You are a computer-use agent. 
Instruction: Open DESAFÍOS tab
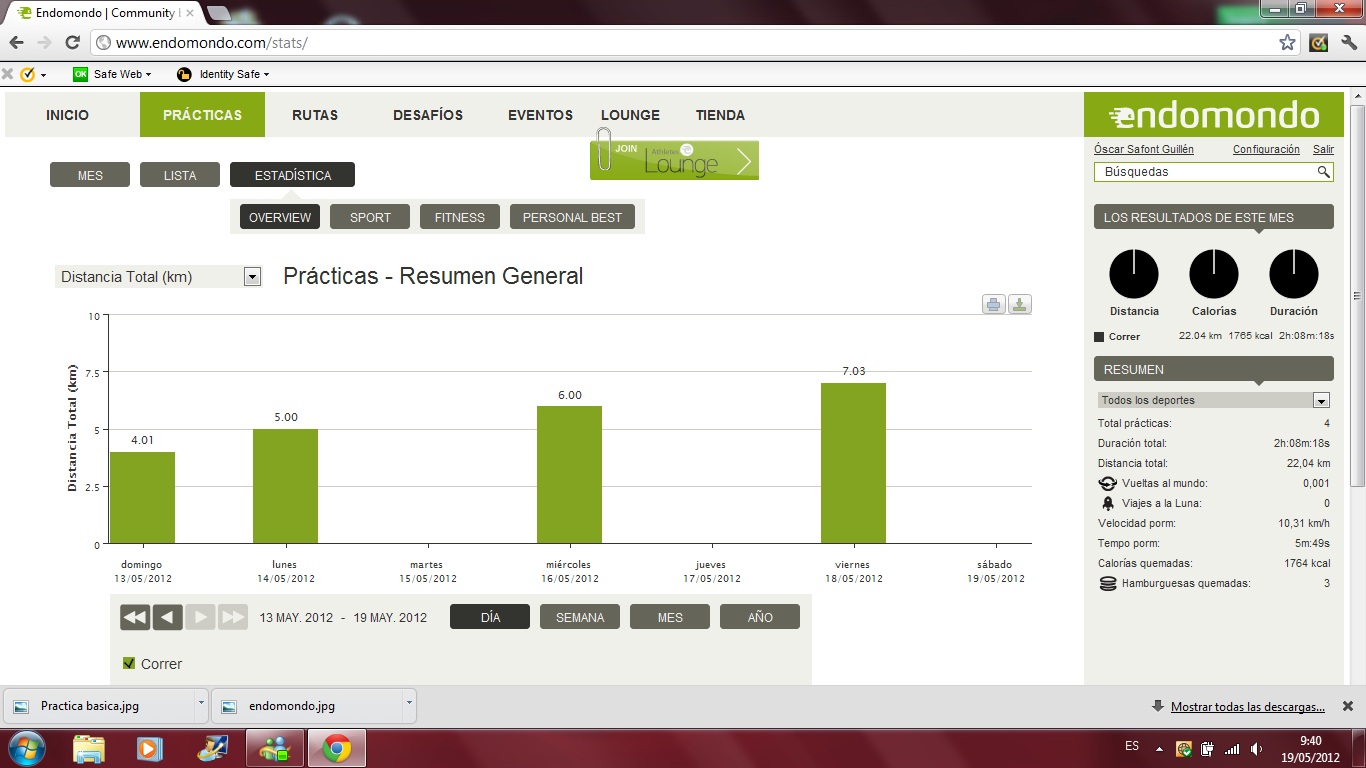pos(428,115)
